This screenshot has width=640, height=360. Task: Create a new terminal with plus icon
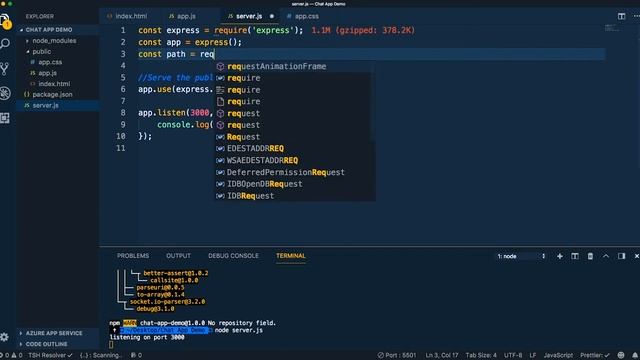[560, 256]
